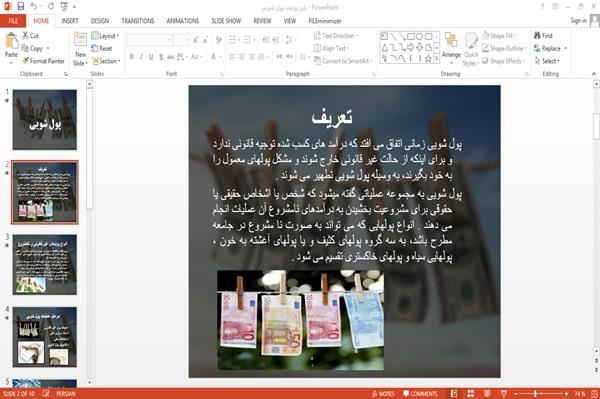
Task: Toggle Center paragraph alignment
Action: click(x=242, y=57)
